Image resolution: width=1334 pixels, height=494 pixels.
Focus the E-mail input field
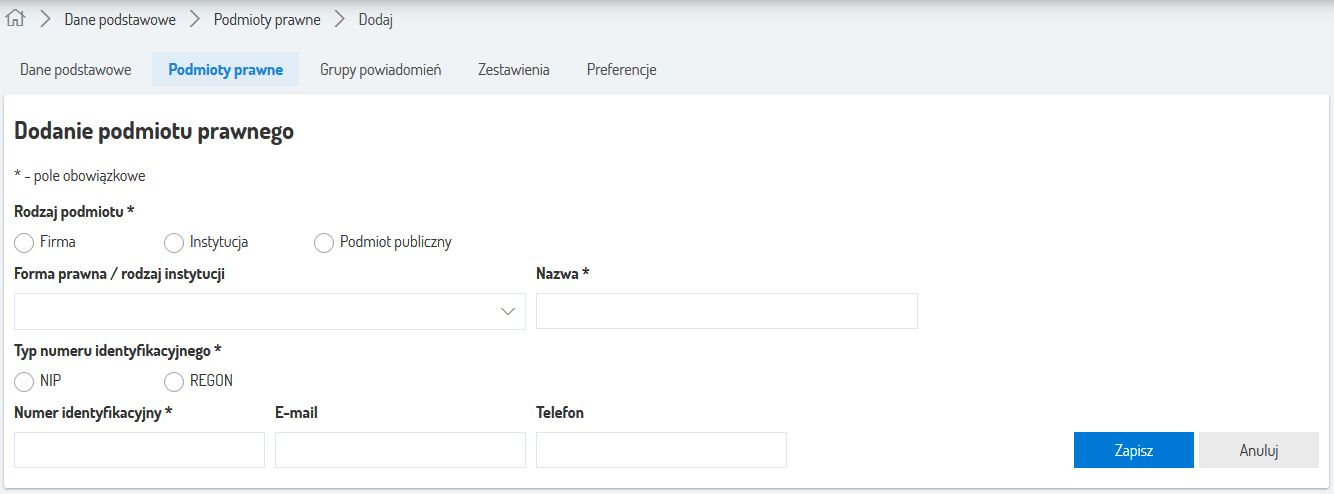coord(400,450)
